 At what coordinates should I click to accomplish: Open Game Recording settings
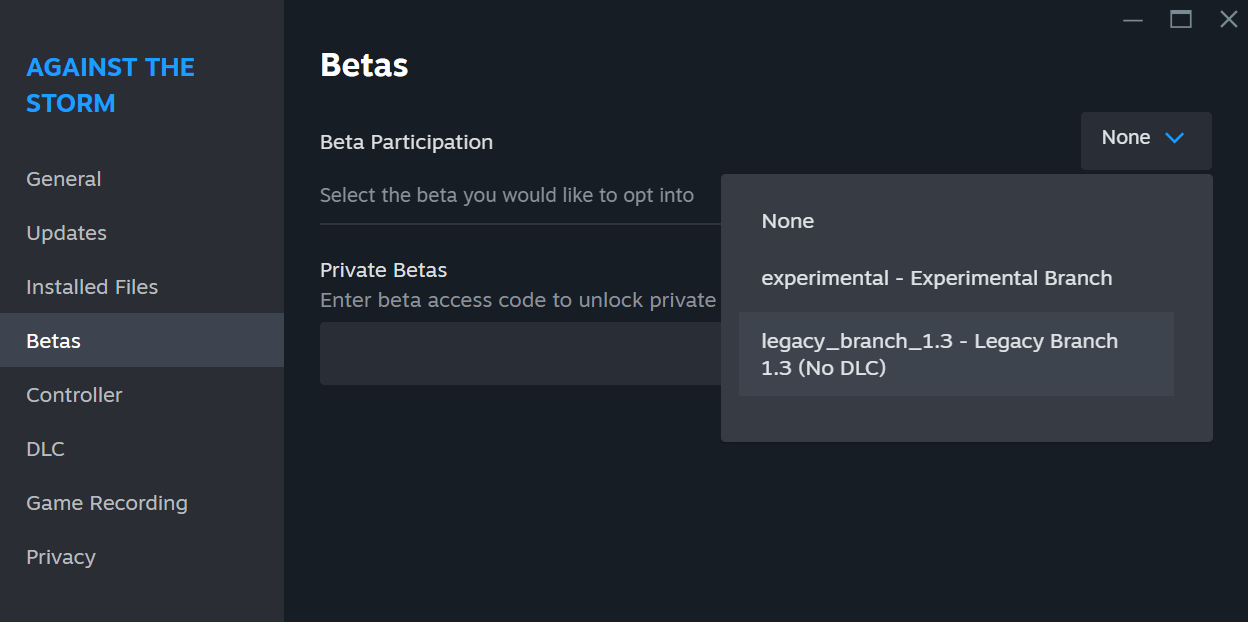[x=107, y=503]
